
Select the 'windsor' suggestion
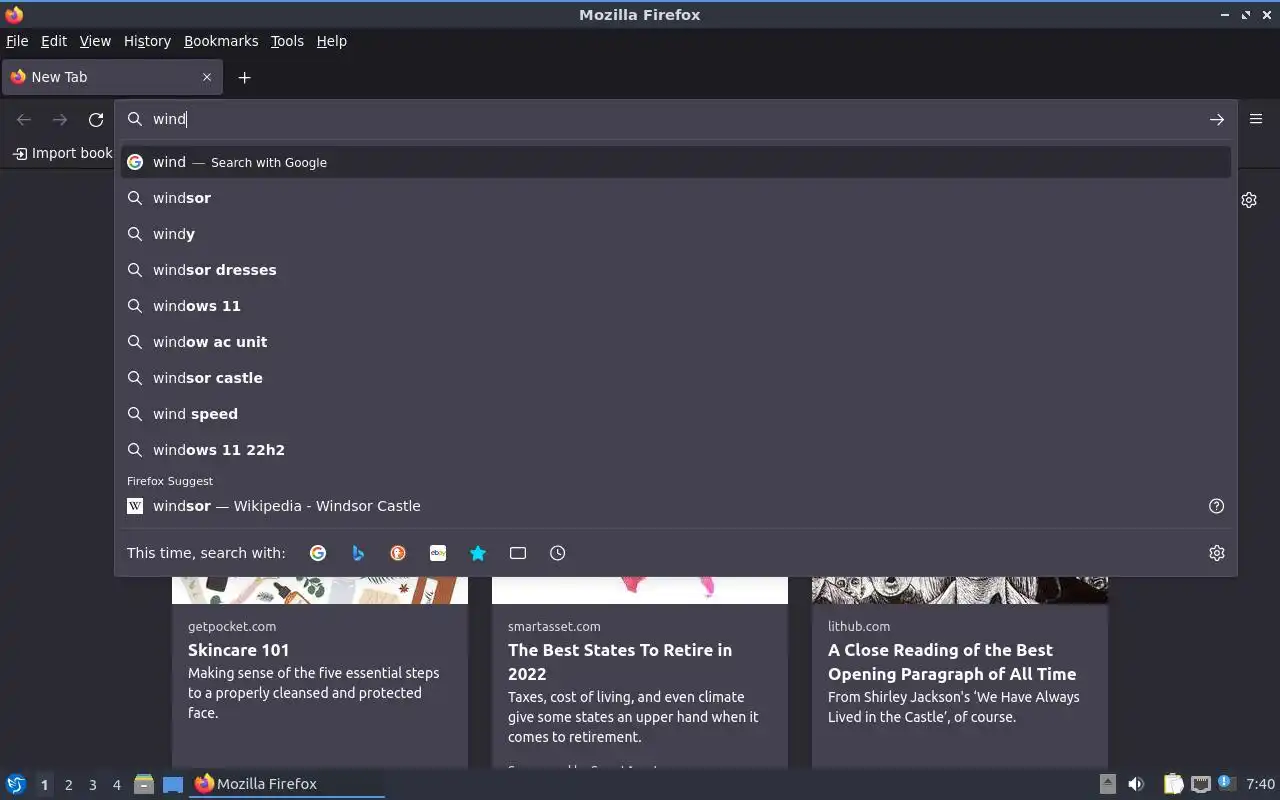(676, 198)
